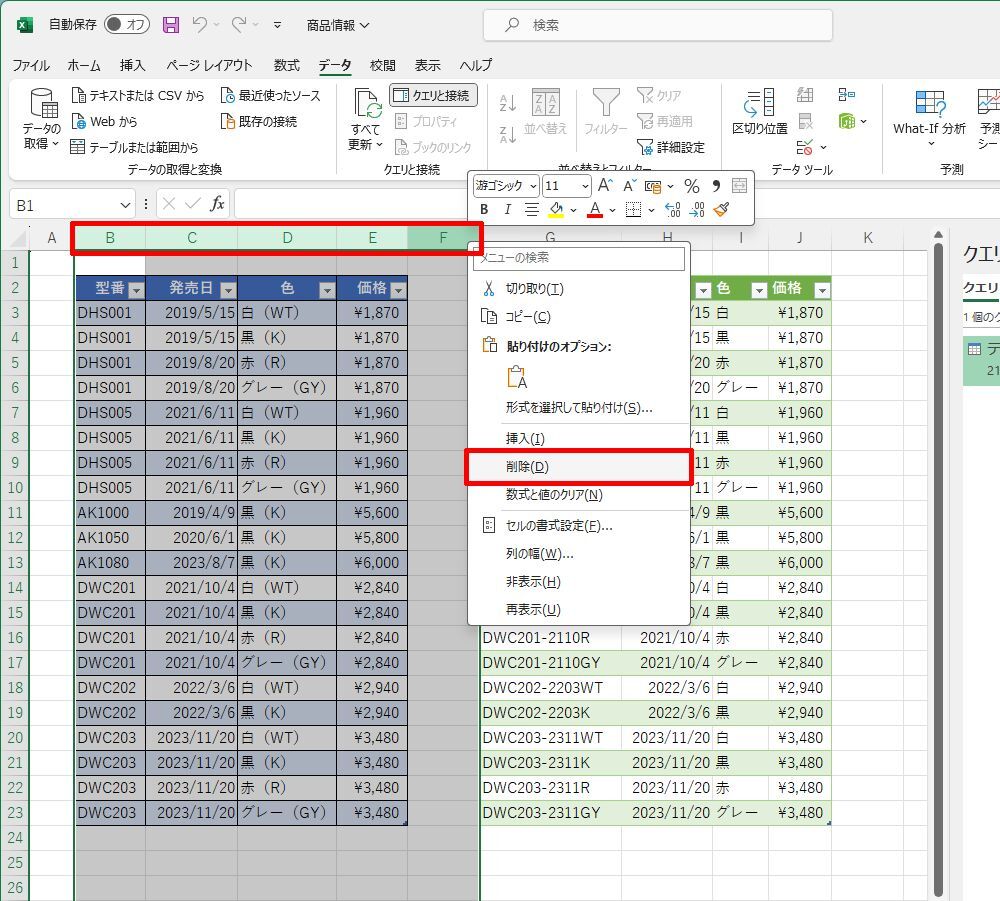The image size is (1000, 901).
Task: Click the メニューの検索 search field
Action: point(579,258)
